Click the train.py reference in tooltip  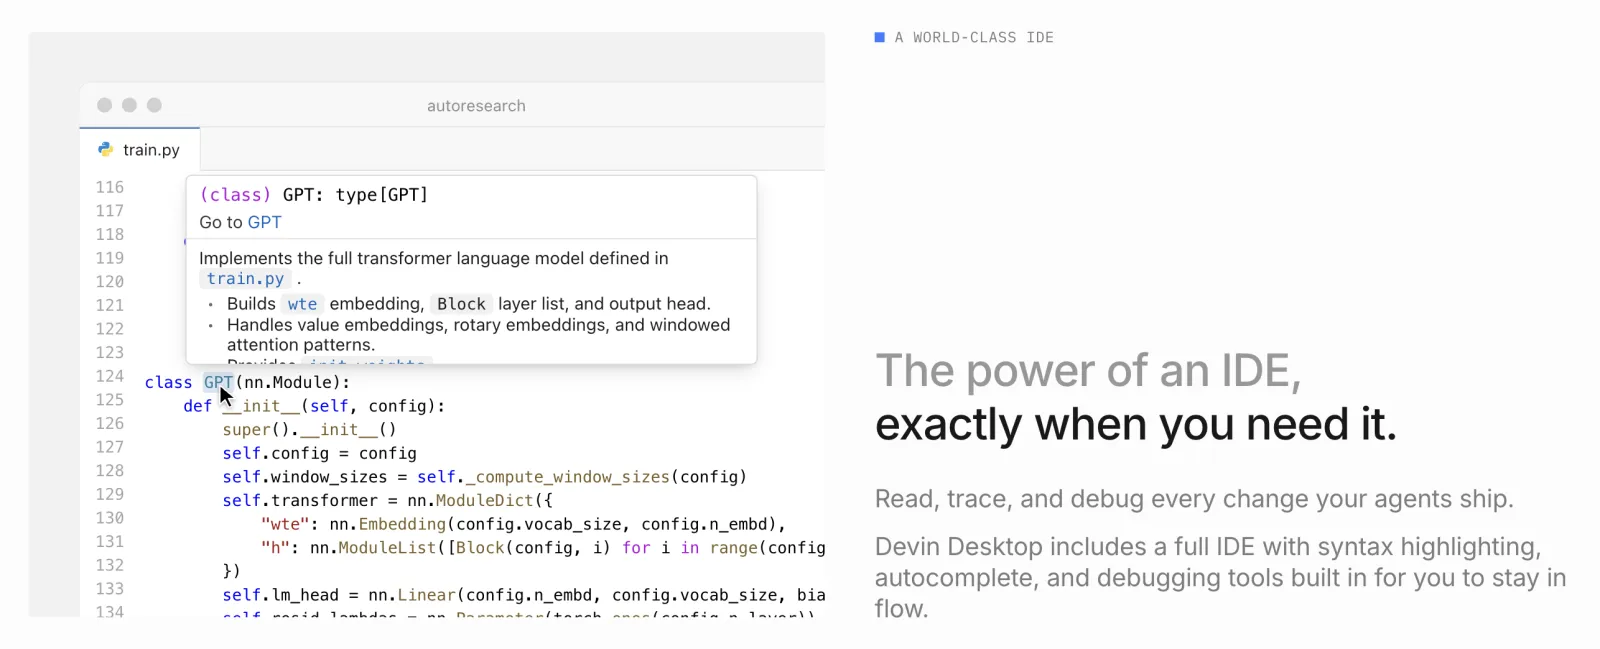[x=245, y=279]
